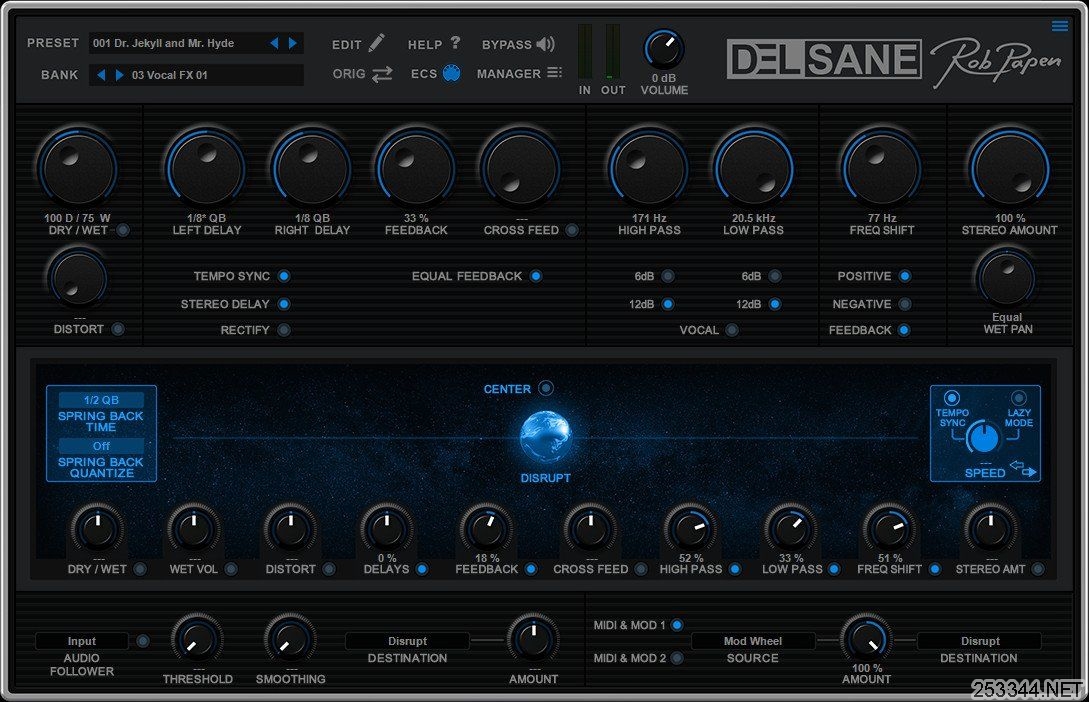Enable the DISTORT LED in top section
The image size is (1089, 702).
(x=119, y=329)
